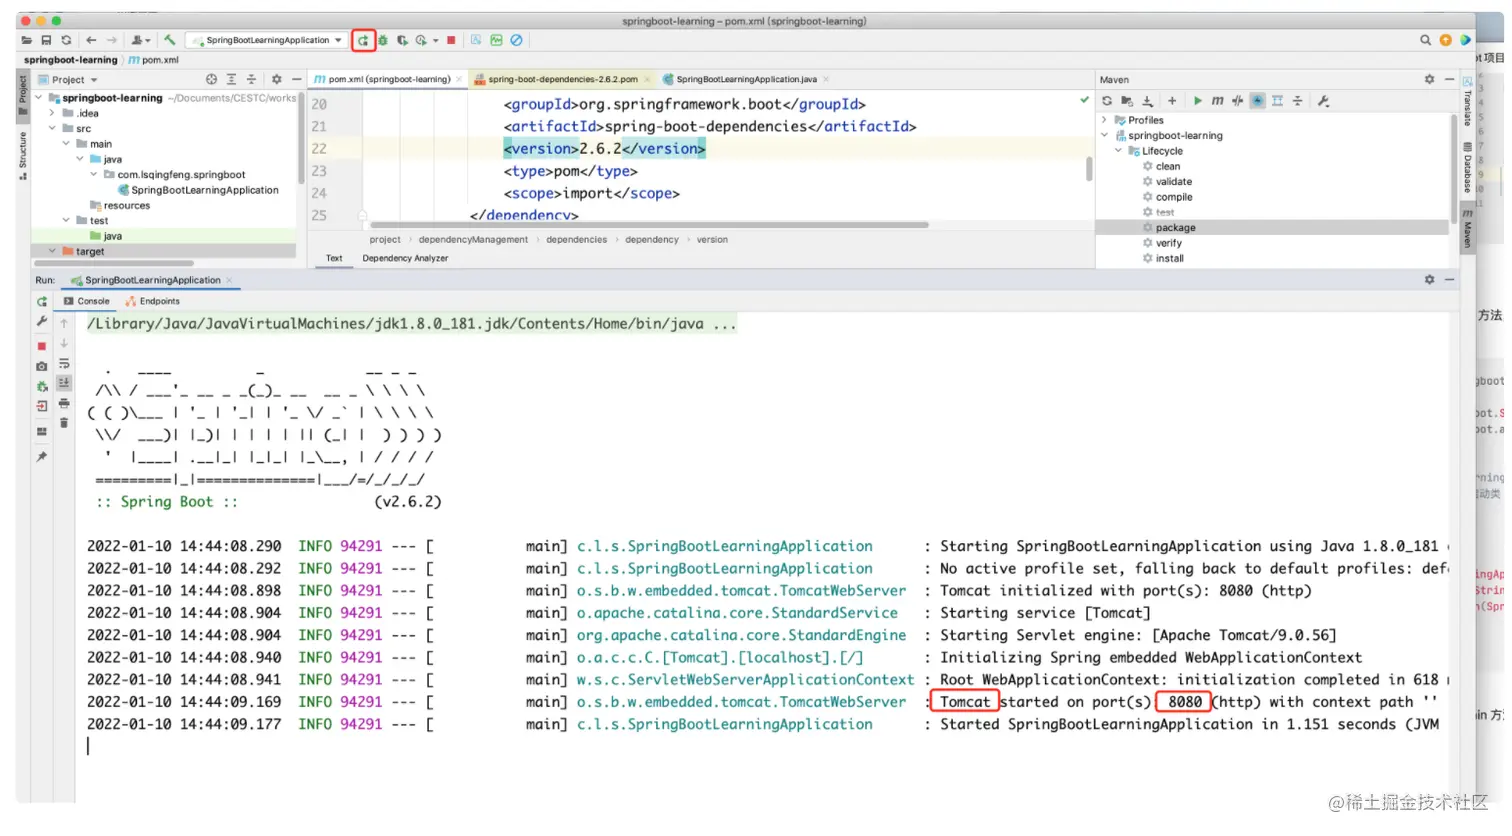
Task: Click the Select Opened File target icon
Action: pos(211,79)
